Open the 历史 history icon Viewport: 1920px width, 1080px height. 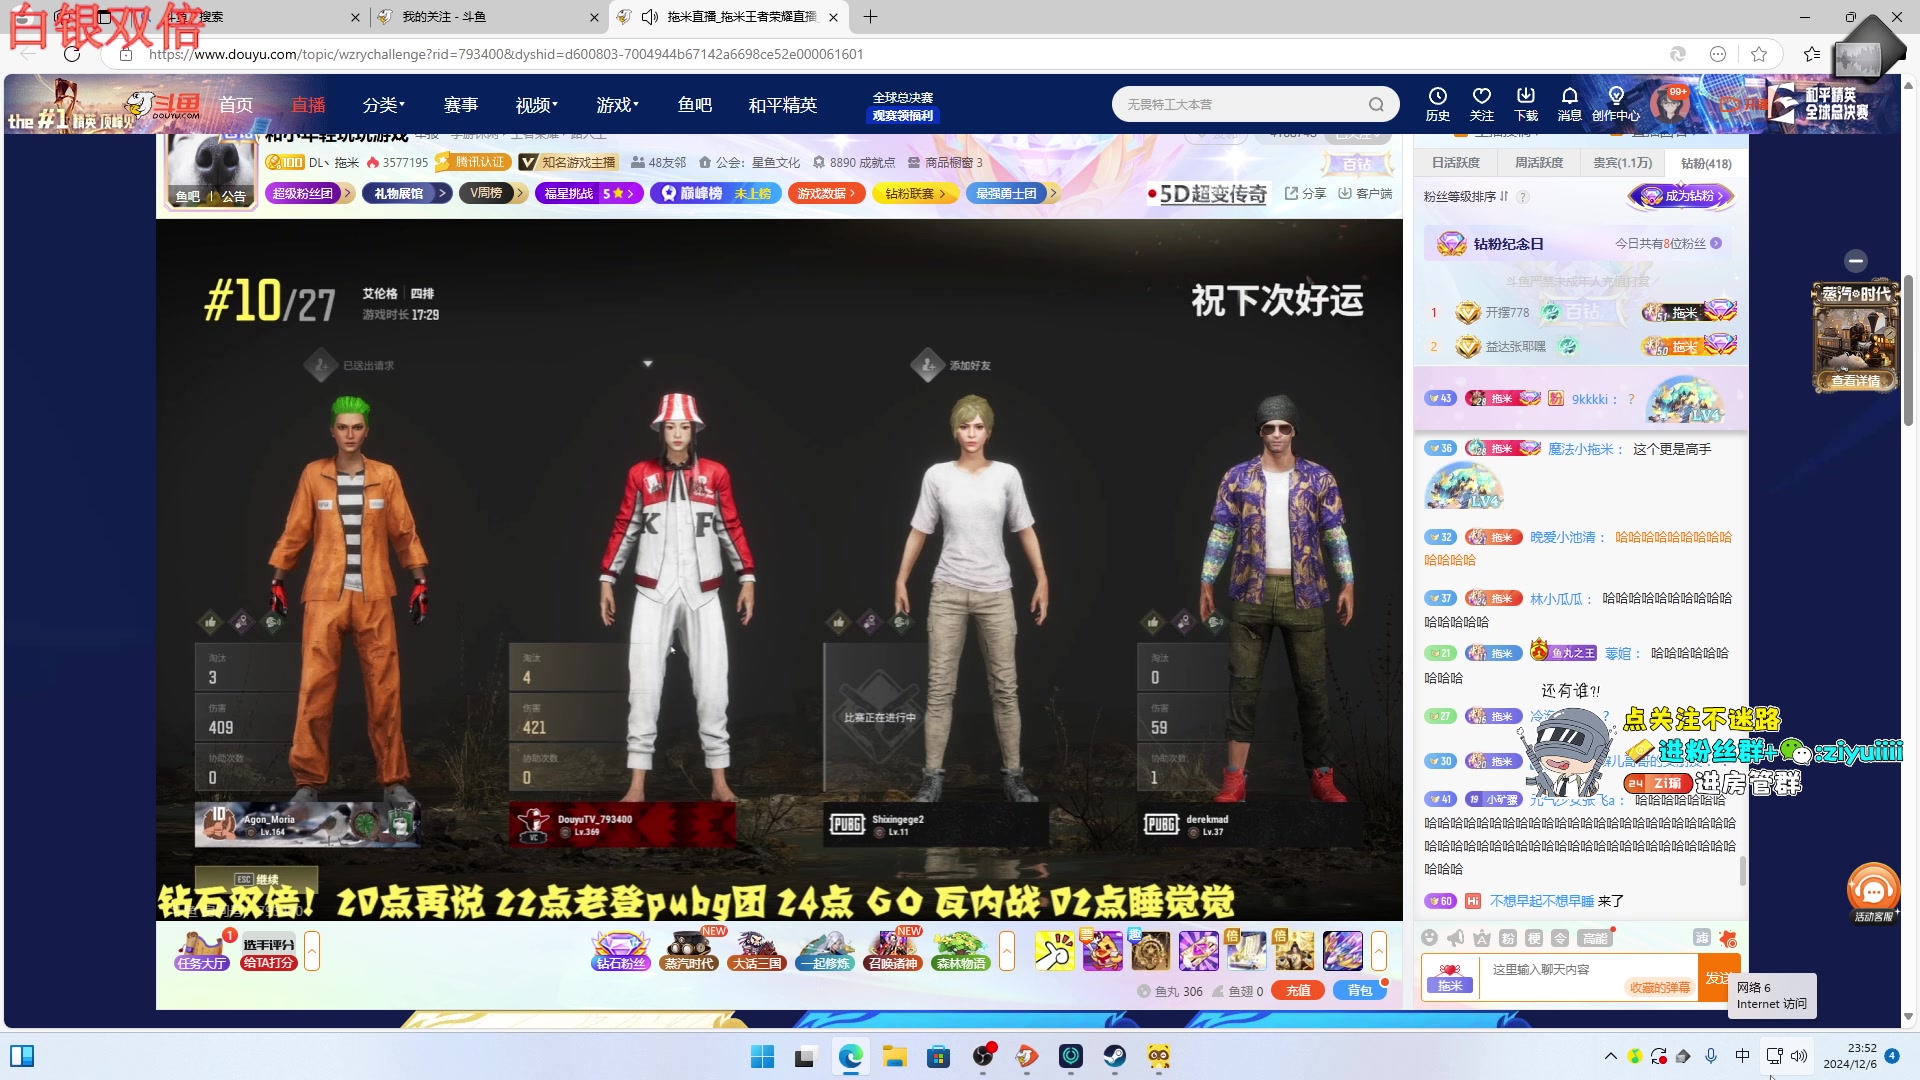tap(1437, 104)
